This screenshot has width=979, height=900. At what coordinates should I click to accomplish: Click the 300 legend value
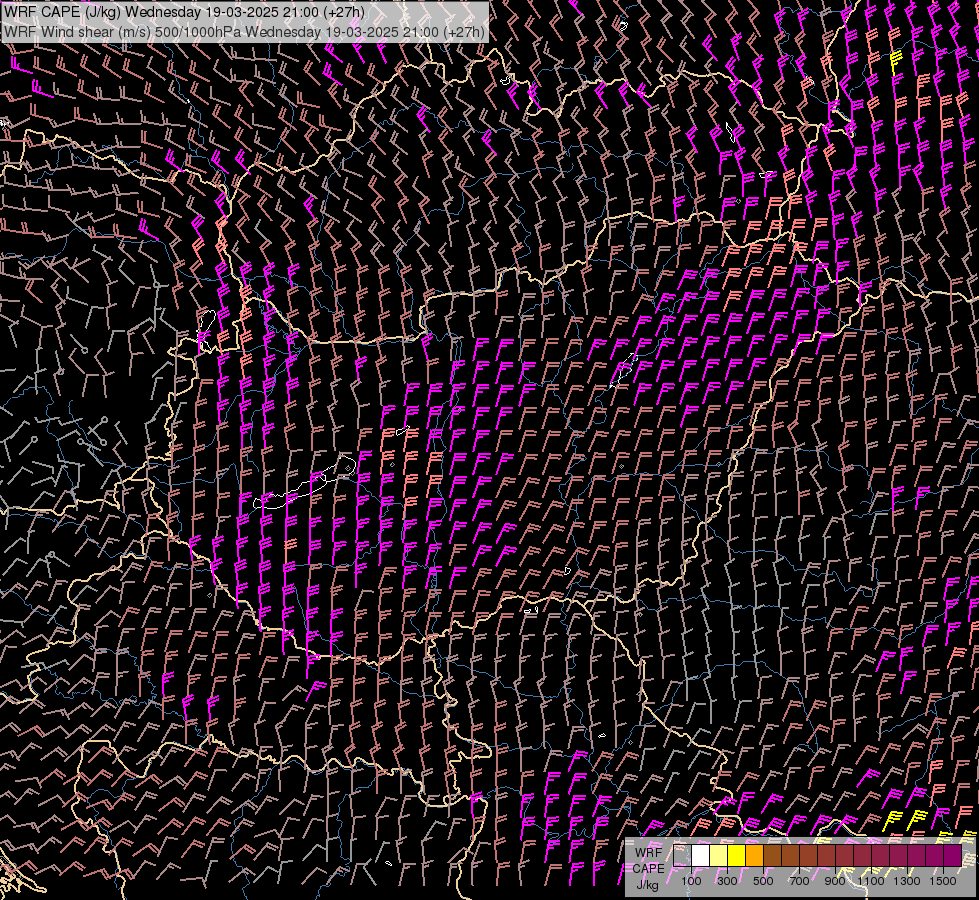(x=727, y=881)
